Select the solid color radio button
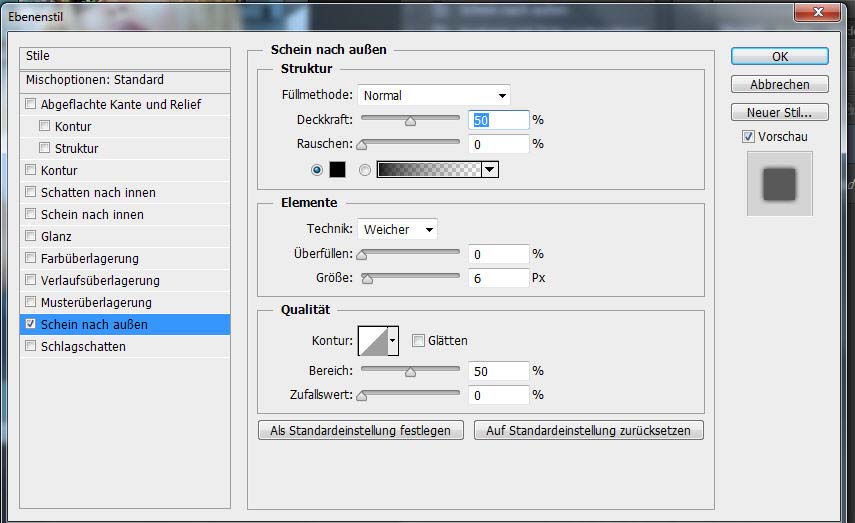Image resolution: width=855 pixels, height=523 pixels. [x=317, y=170]
